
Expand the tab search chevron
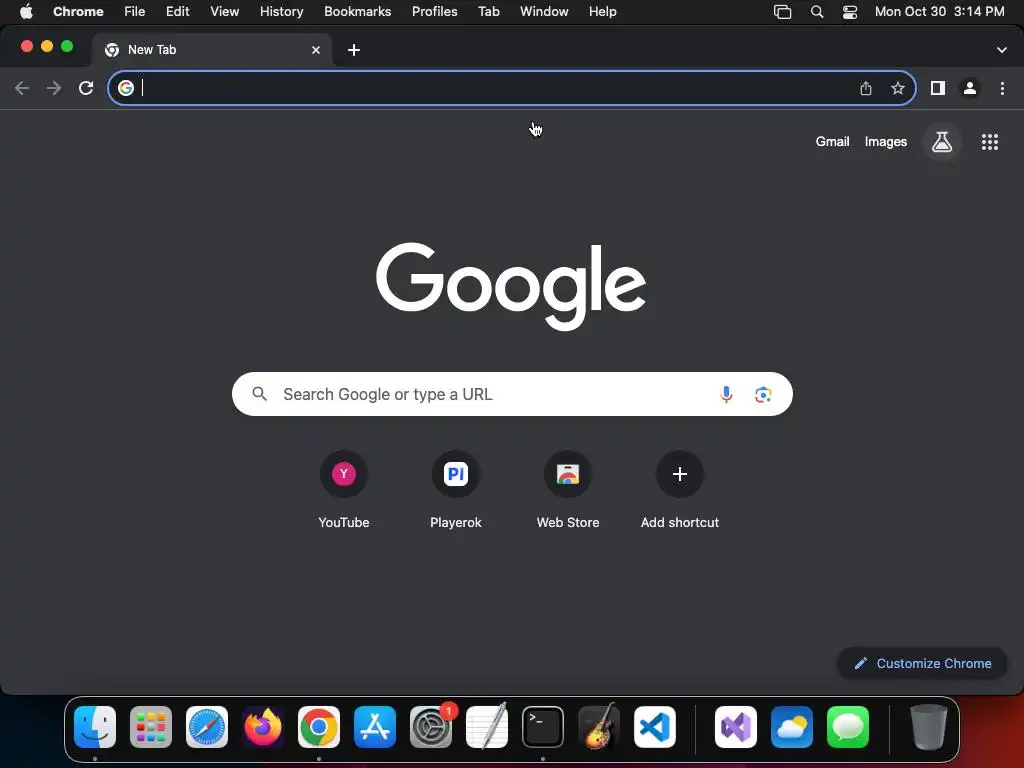1002,50
